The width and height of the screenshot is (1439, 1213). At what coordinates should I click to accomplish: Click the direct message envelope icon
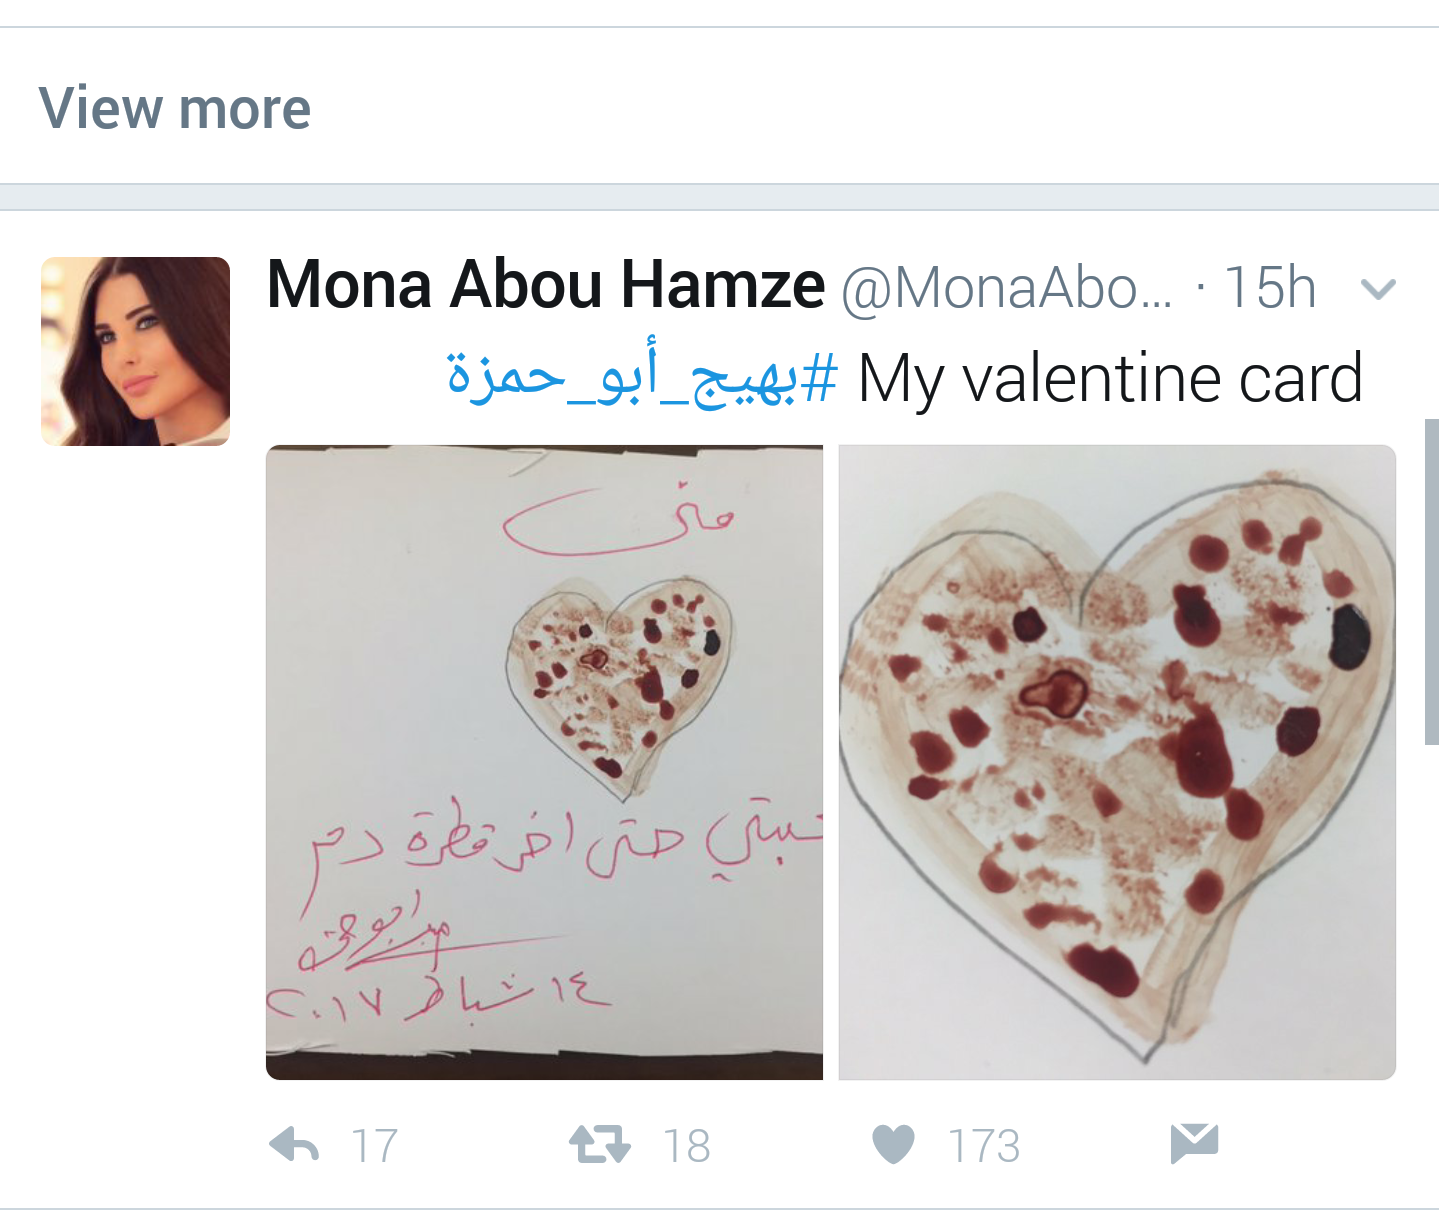point(1194,1143)
